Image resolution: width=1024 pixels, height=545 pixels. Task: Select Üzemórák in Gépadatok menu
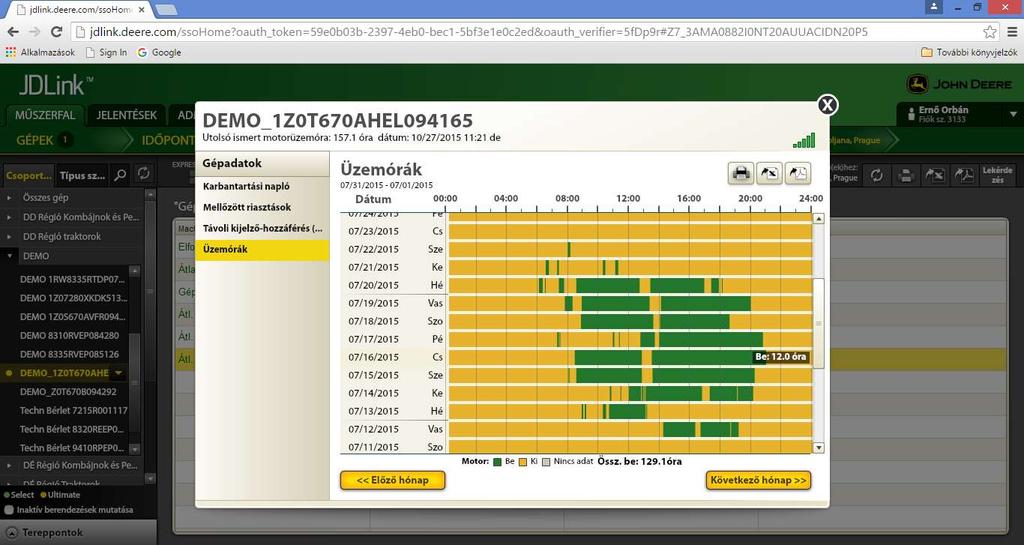click(262, 249)
